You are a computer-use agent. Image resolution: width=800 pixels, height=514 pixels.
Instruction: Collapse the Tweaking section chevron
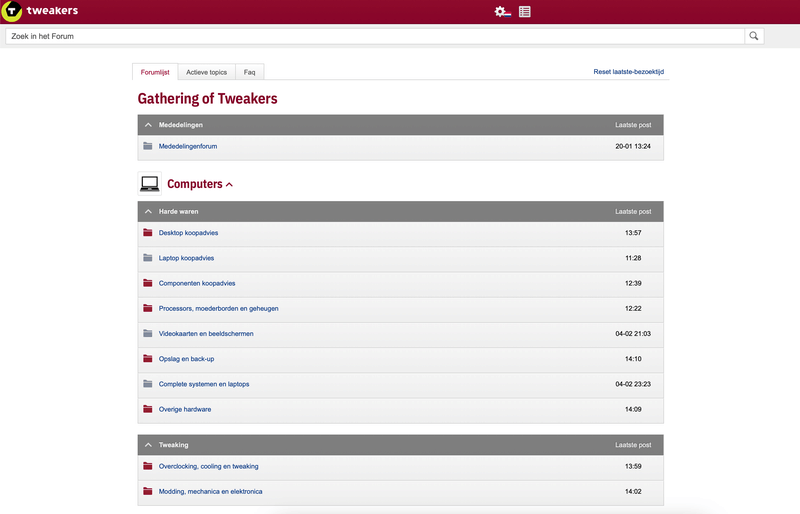(148, 445)
